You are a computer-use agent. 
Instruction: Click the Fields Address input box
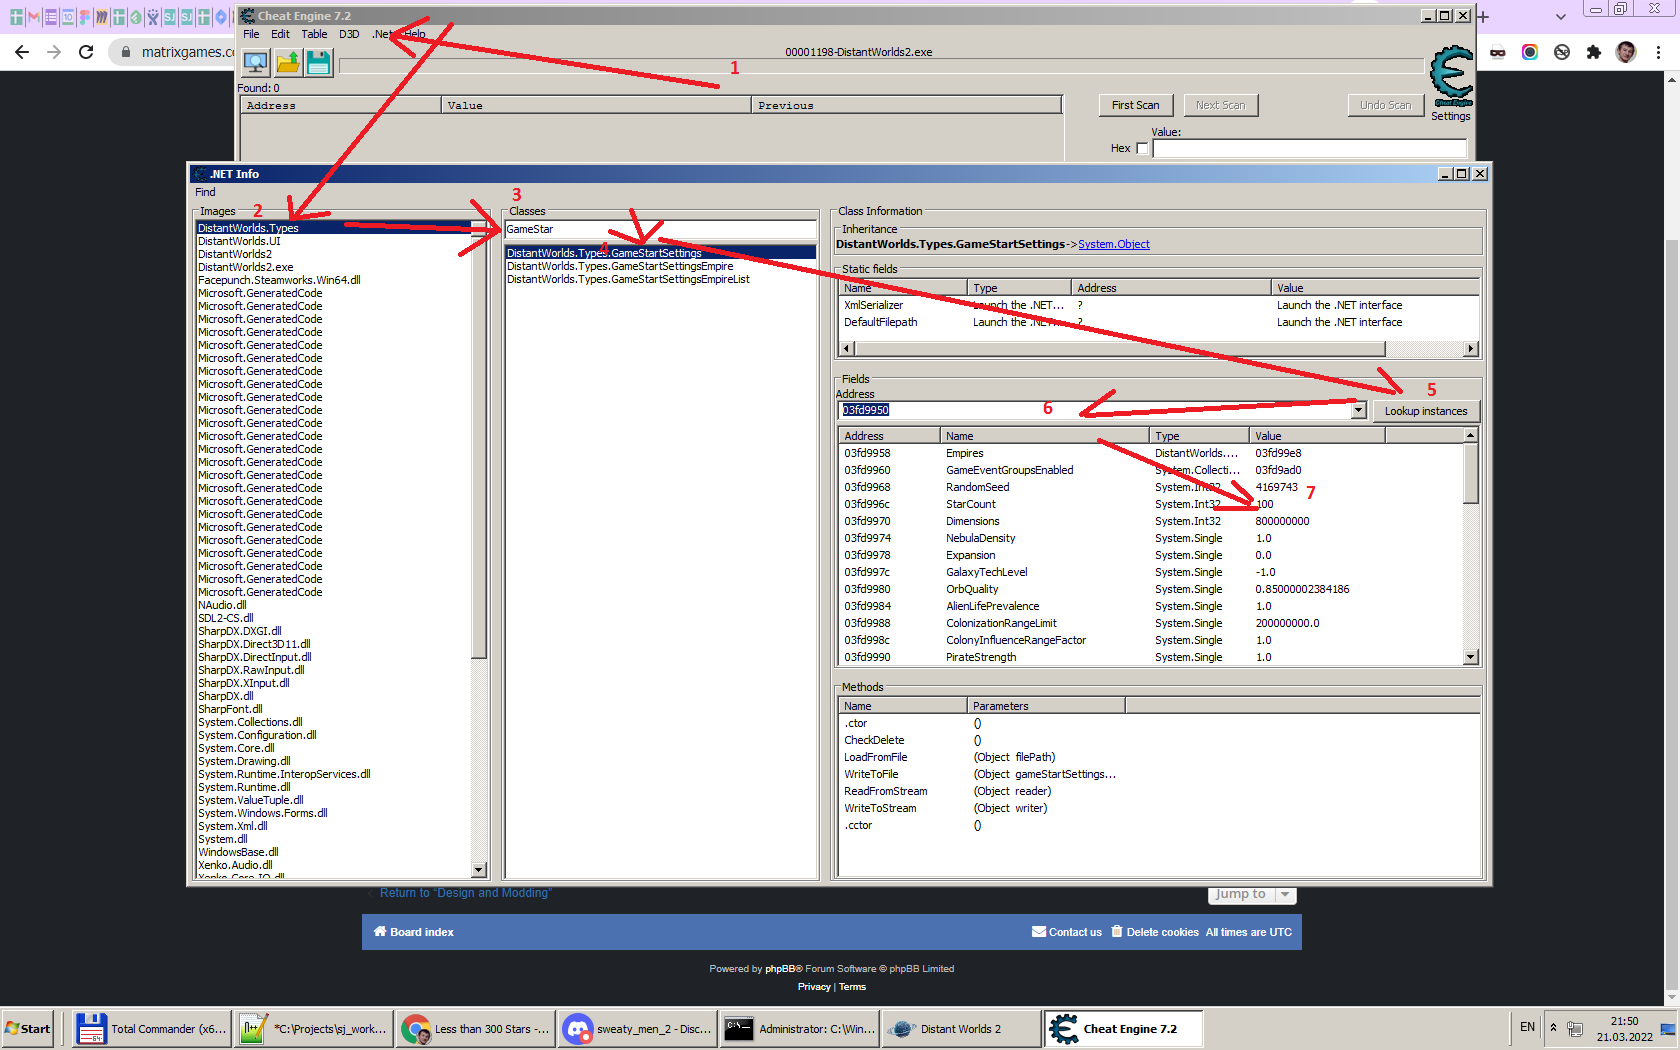point(1093,410)
